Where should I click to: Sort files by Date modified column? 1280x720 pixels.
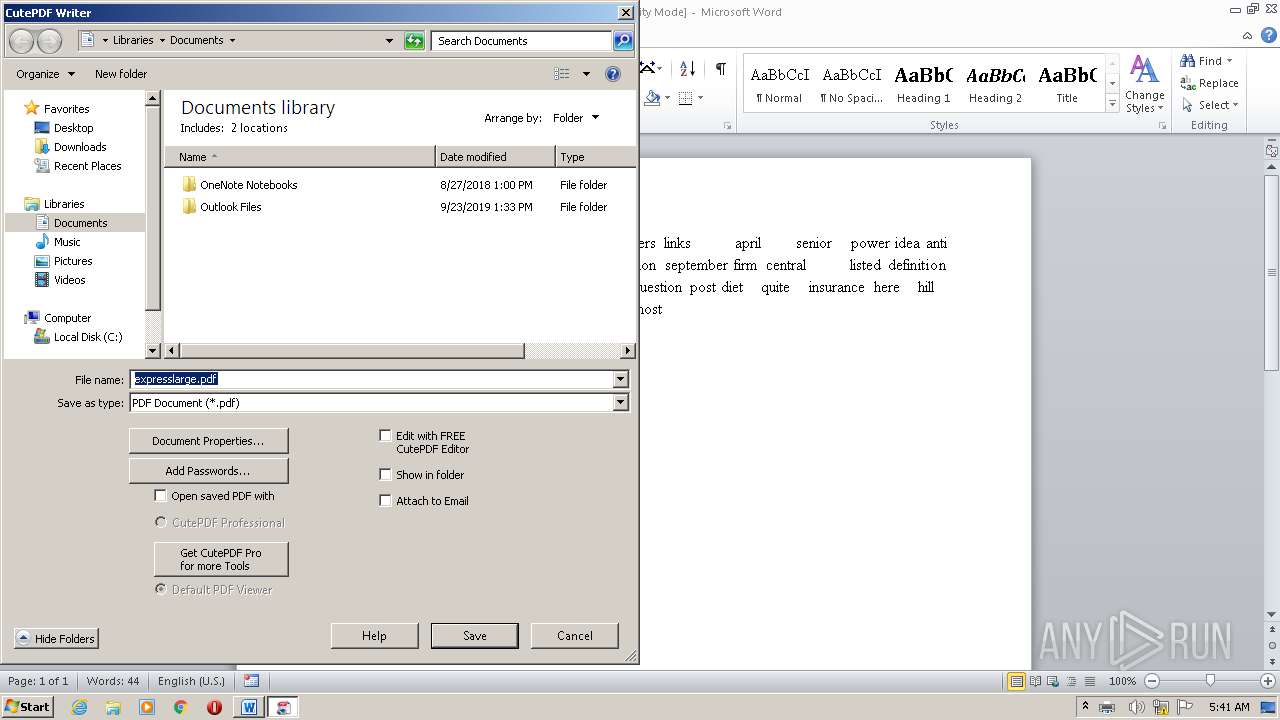(495, 157)
